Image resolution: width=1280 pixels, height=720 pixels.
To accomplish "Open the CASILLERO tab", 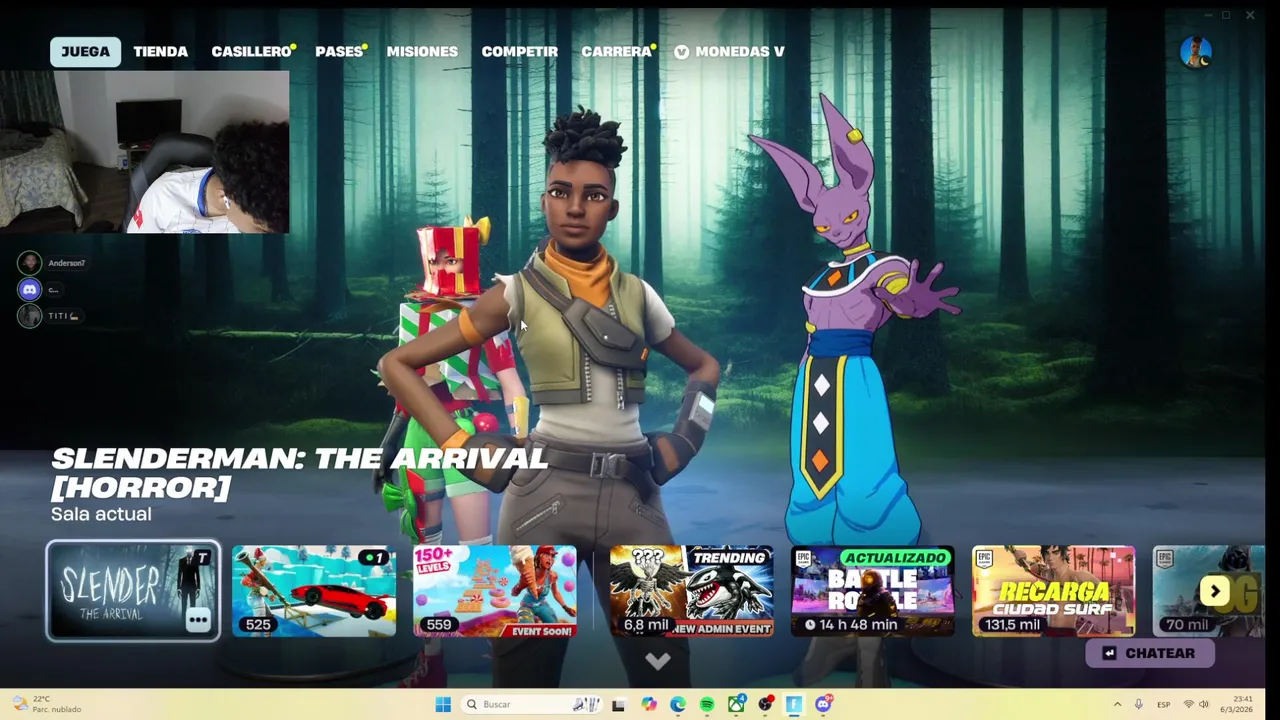I will click(x=252, y=52).
